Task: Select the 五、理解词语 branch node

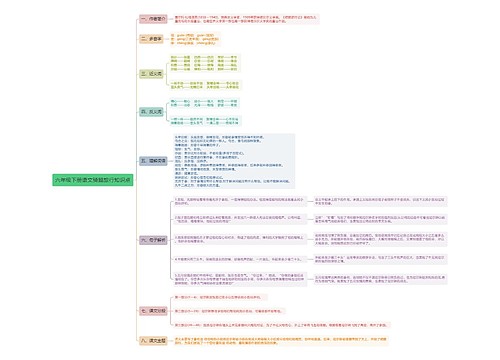Action: (x=153, y=161)
